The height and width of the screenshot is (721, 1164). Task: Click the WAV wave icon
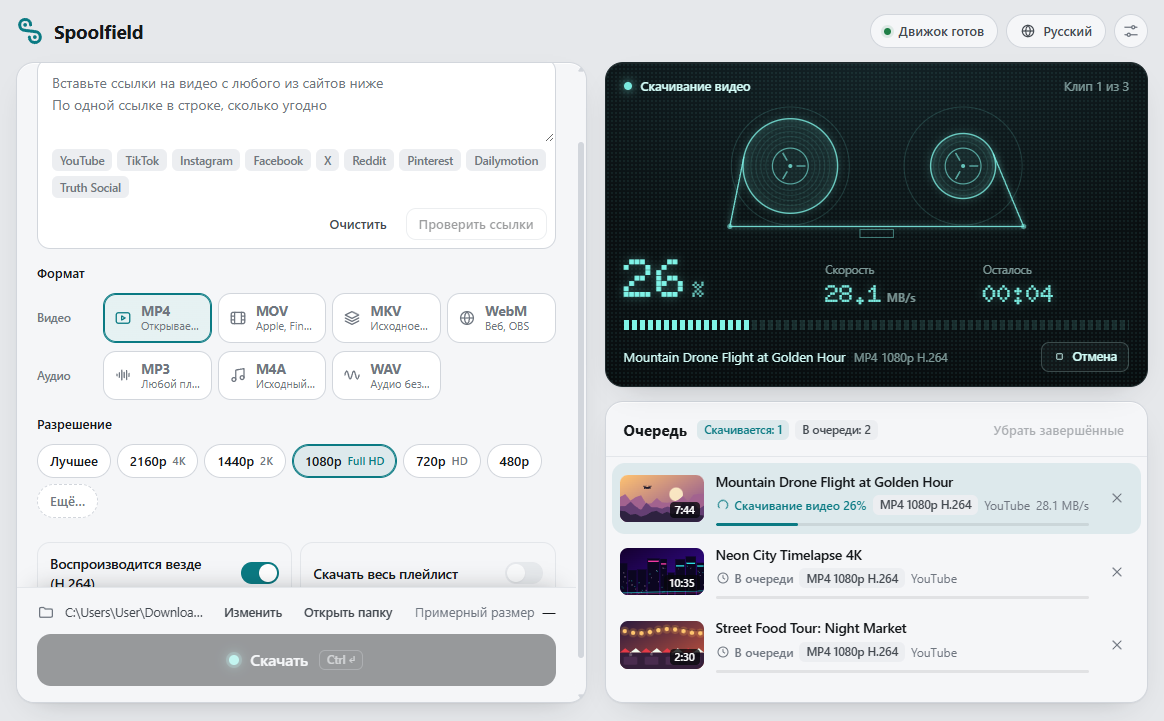tap(352, 376)
